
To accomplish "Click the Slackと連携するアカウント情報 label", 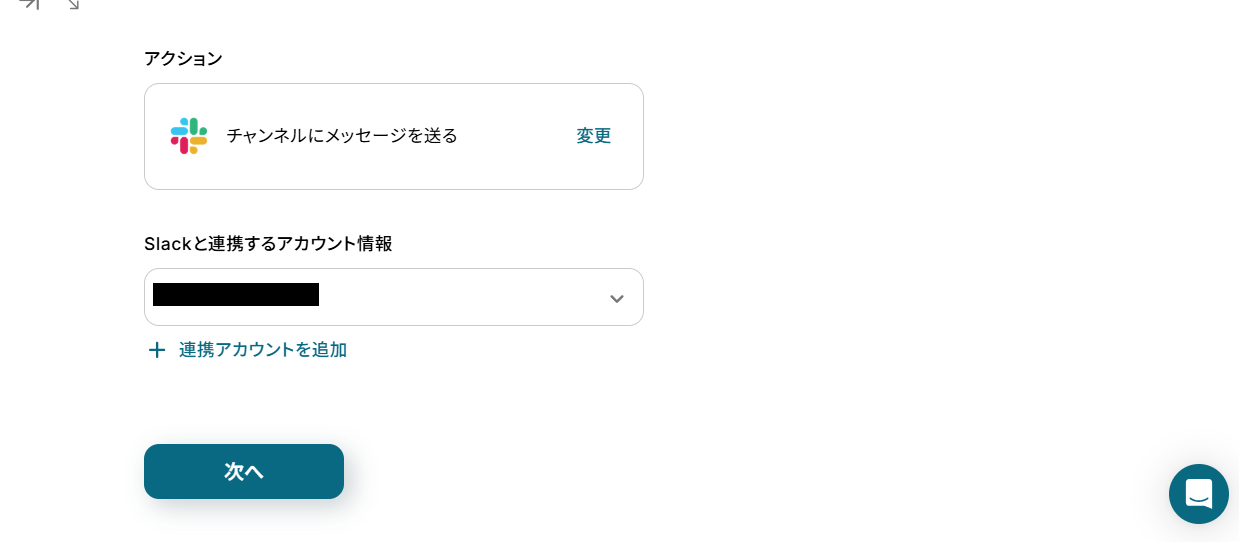I will tap(268, 244).
